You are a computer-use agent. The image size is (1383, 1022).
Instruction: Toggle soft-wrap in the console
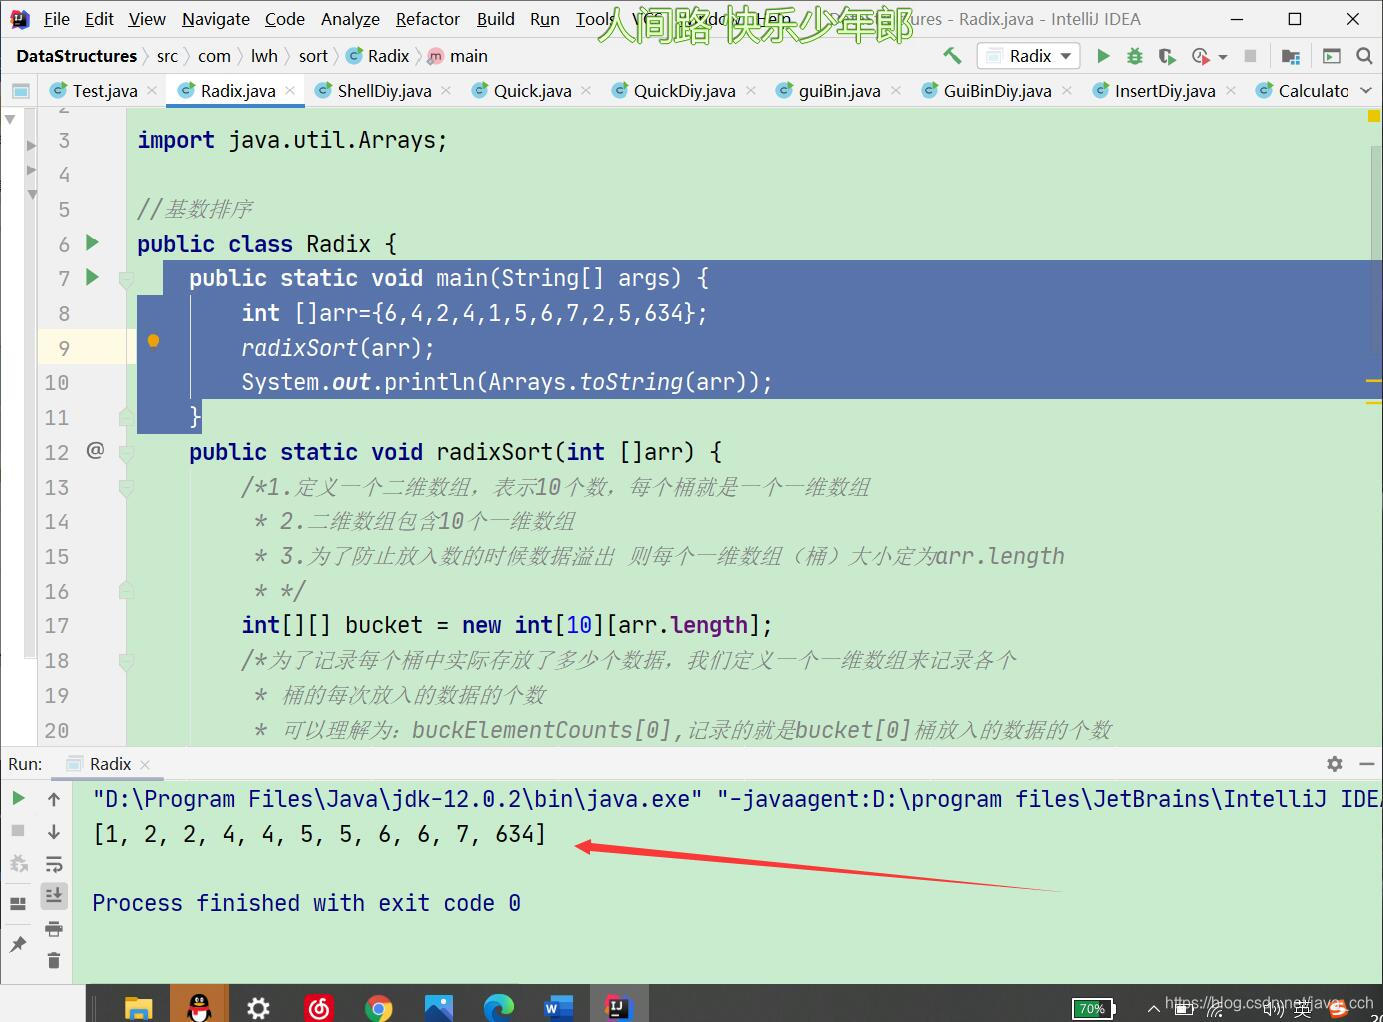pyautogui.click(x=54, y=864)
